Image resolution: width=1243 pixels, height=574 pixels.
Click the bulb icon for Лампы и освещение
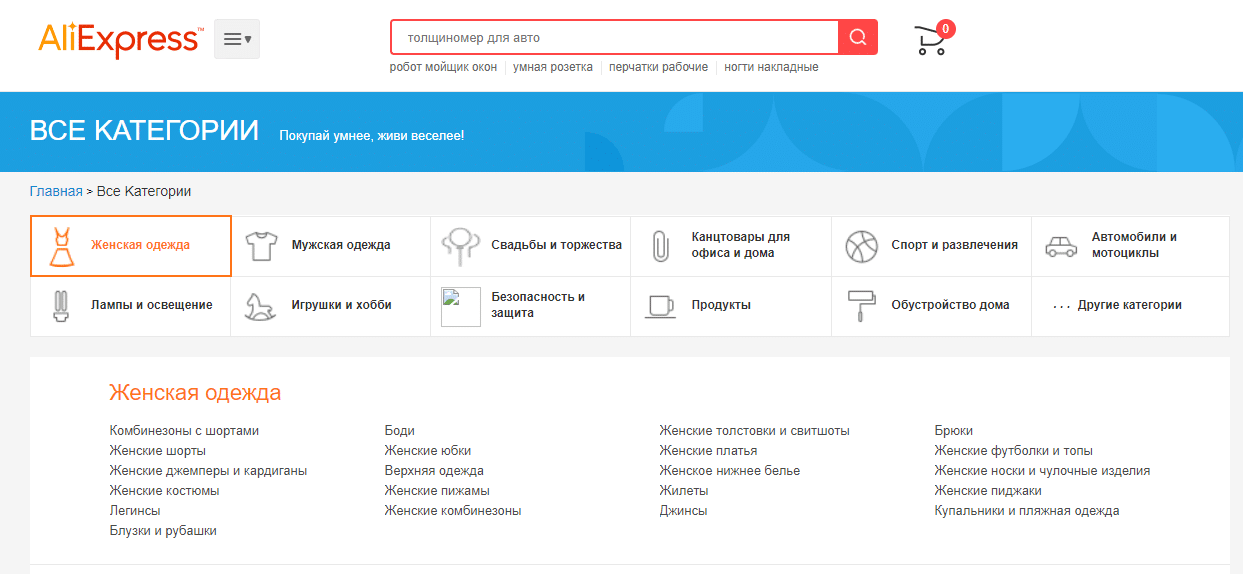click(x=60, y=306)
